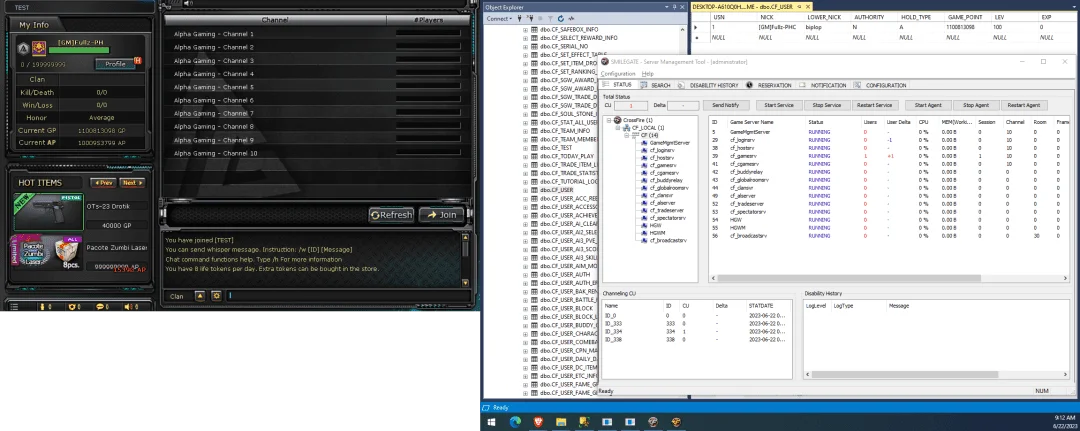Collapse the CrossFire (1) tree node

coord(610,120)
